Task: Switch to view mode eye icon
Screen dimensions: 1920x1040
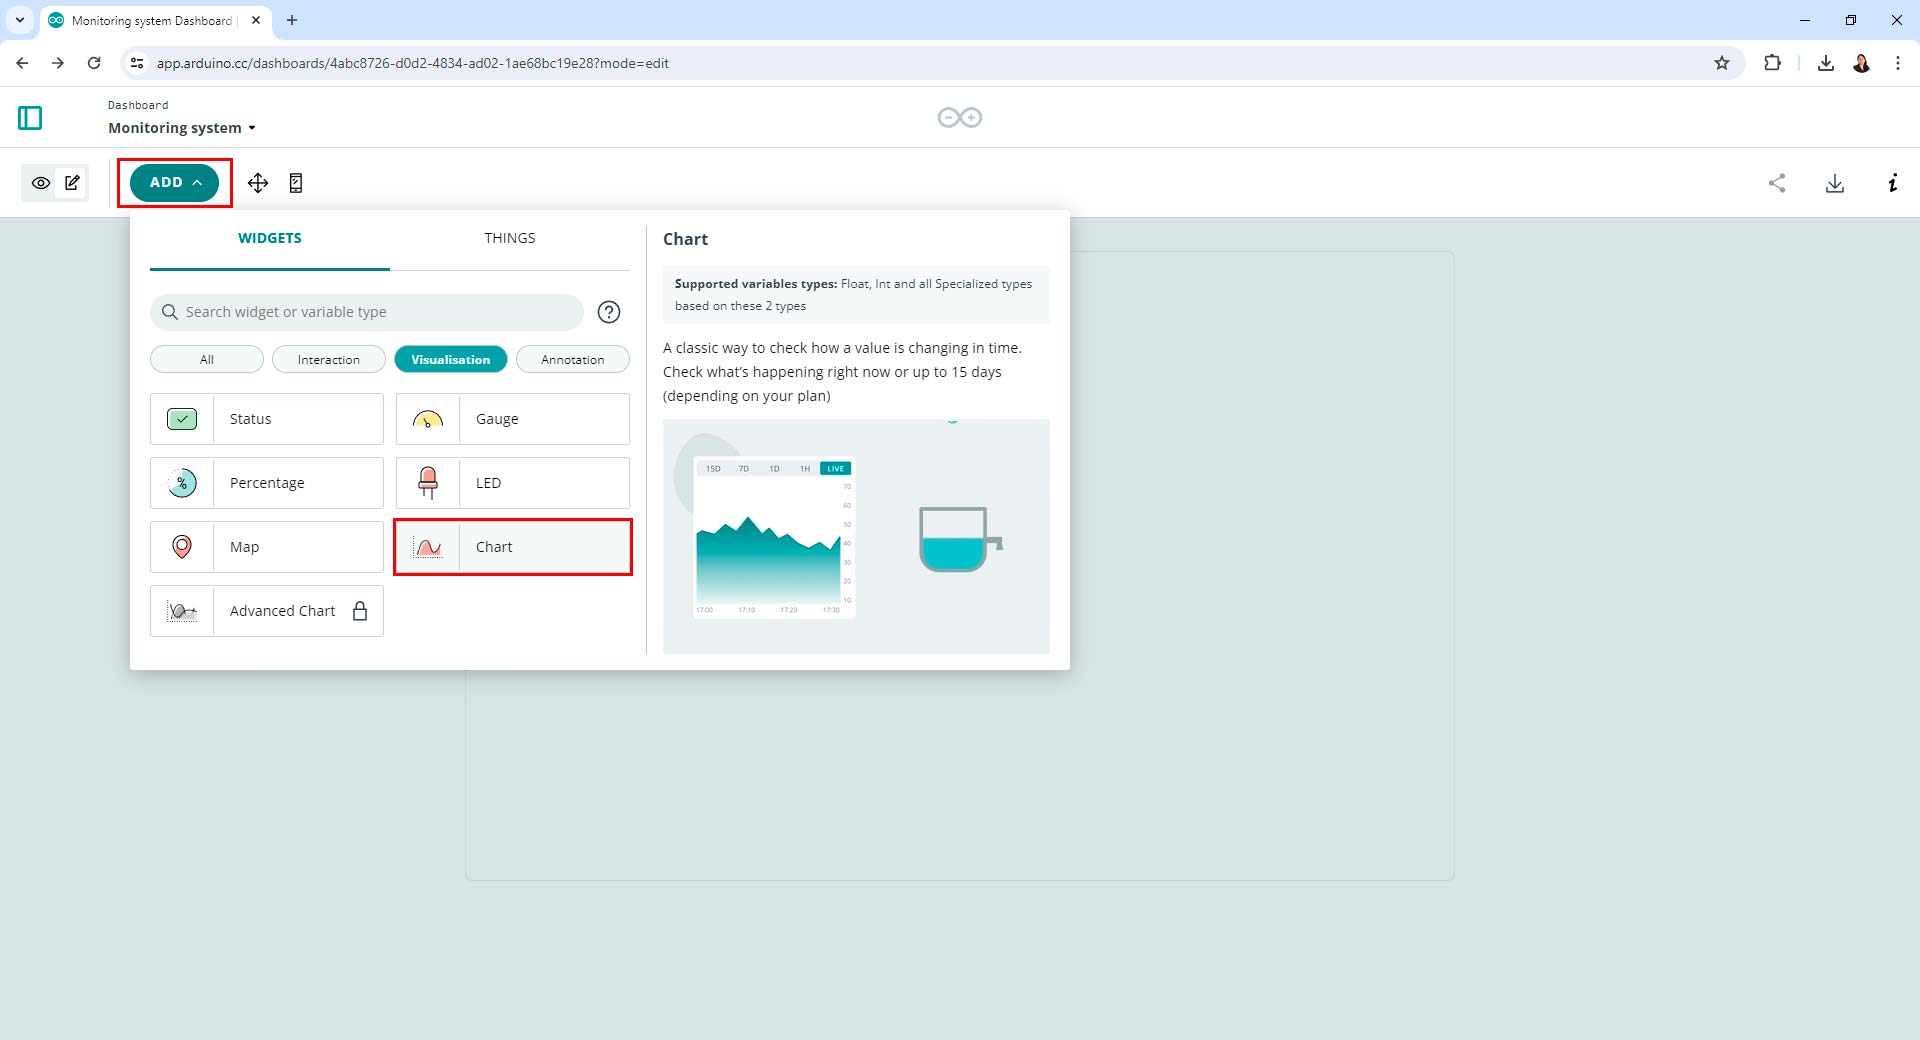Action: 41,183
